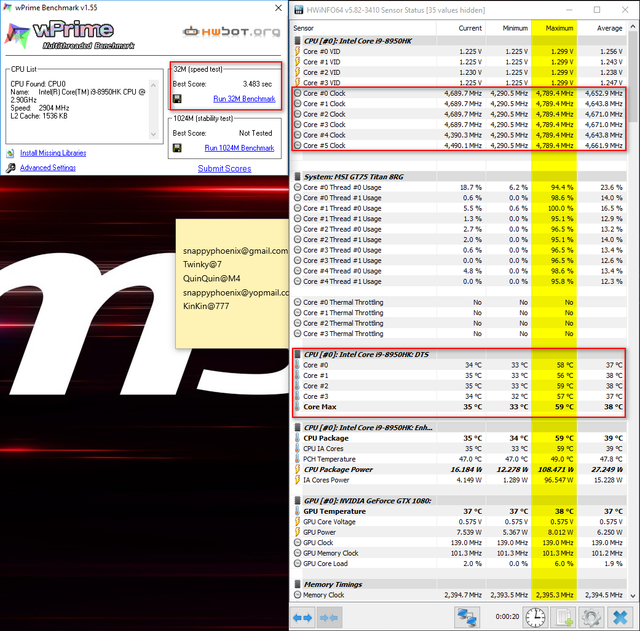This screenshot has height=631, width=640.
Task: Maximize the HWiNFO64 Sensor Status window
Action: tap(597, 10)
